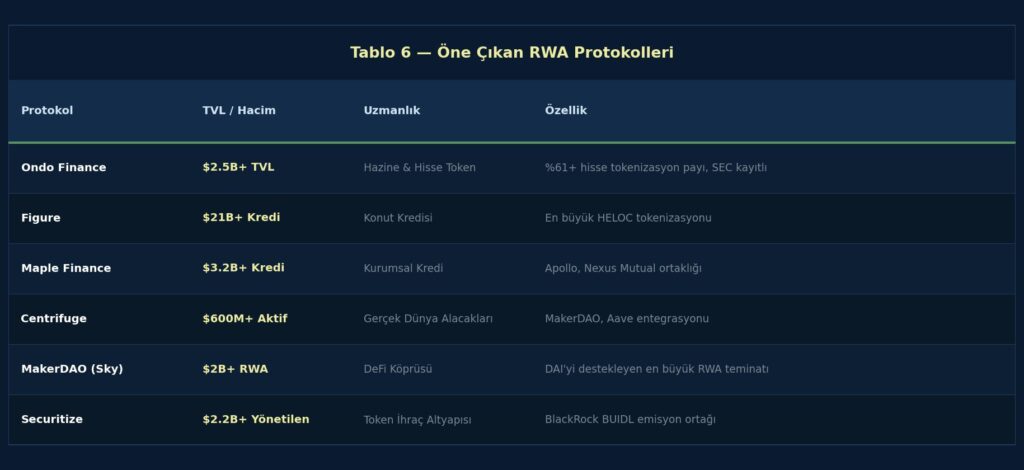Select the "Centrifuge" protocol name
The height and width of the screenshot is (470, 1024).
coord(53,319)
